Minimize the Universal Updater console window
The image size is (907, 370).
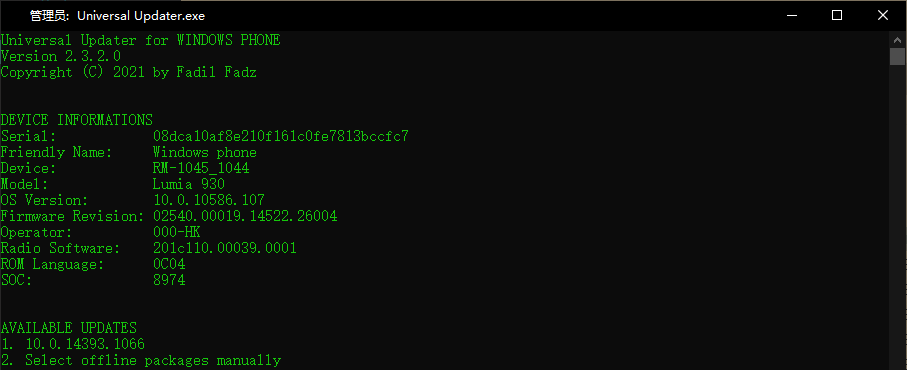click(x=791, y=16)
